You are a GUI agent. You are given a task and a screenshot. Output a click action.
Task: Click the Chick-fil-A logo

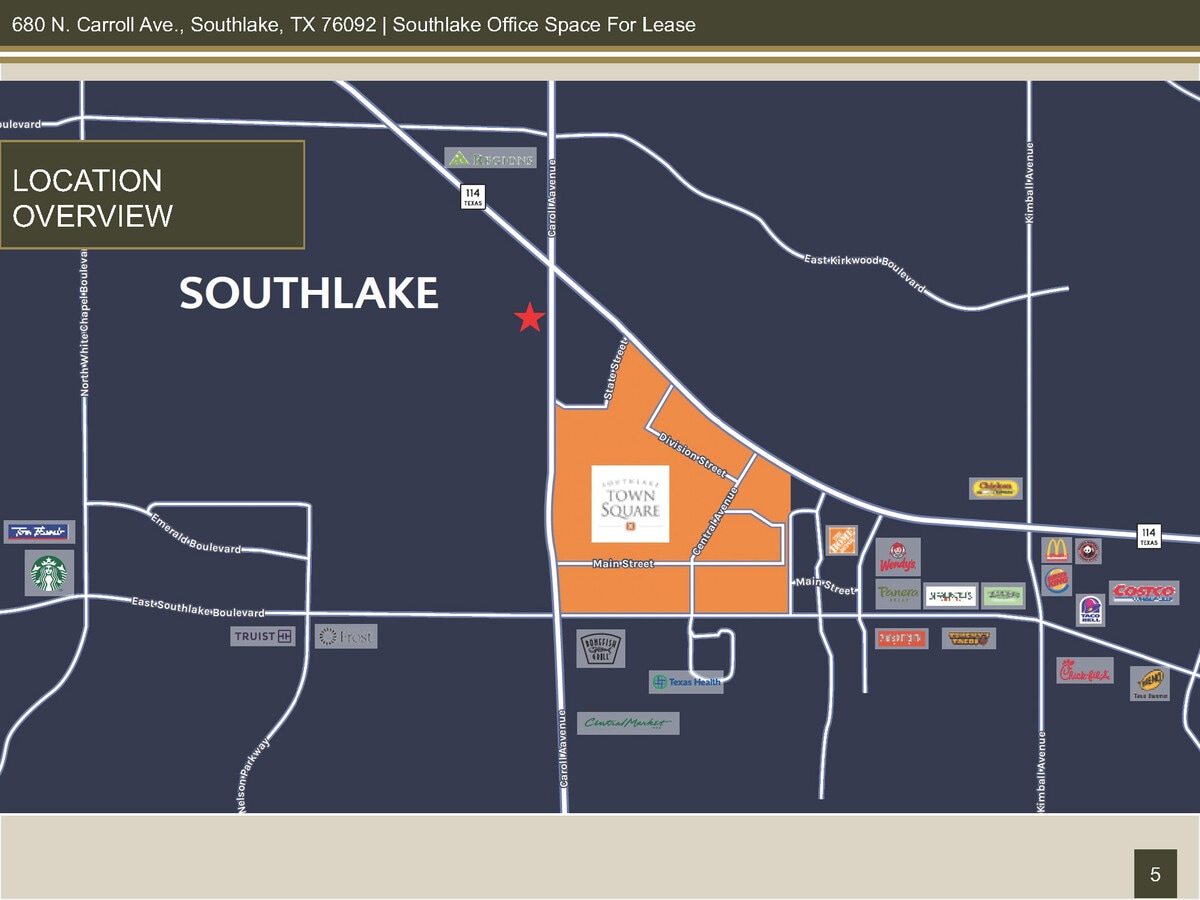pyautogui.click(x=1085, y=671)
